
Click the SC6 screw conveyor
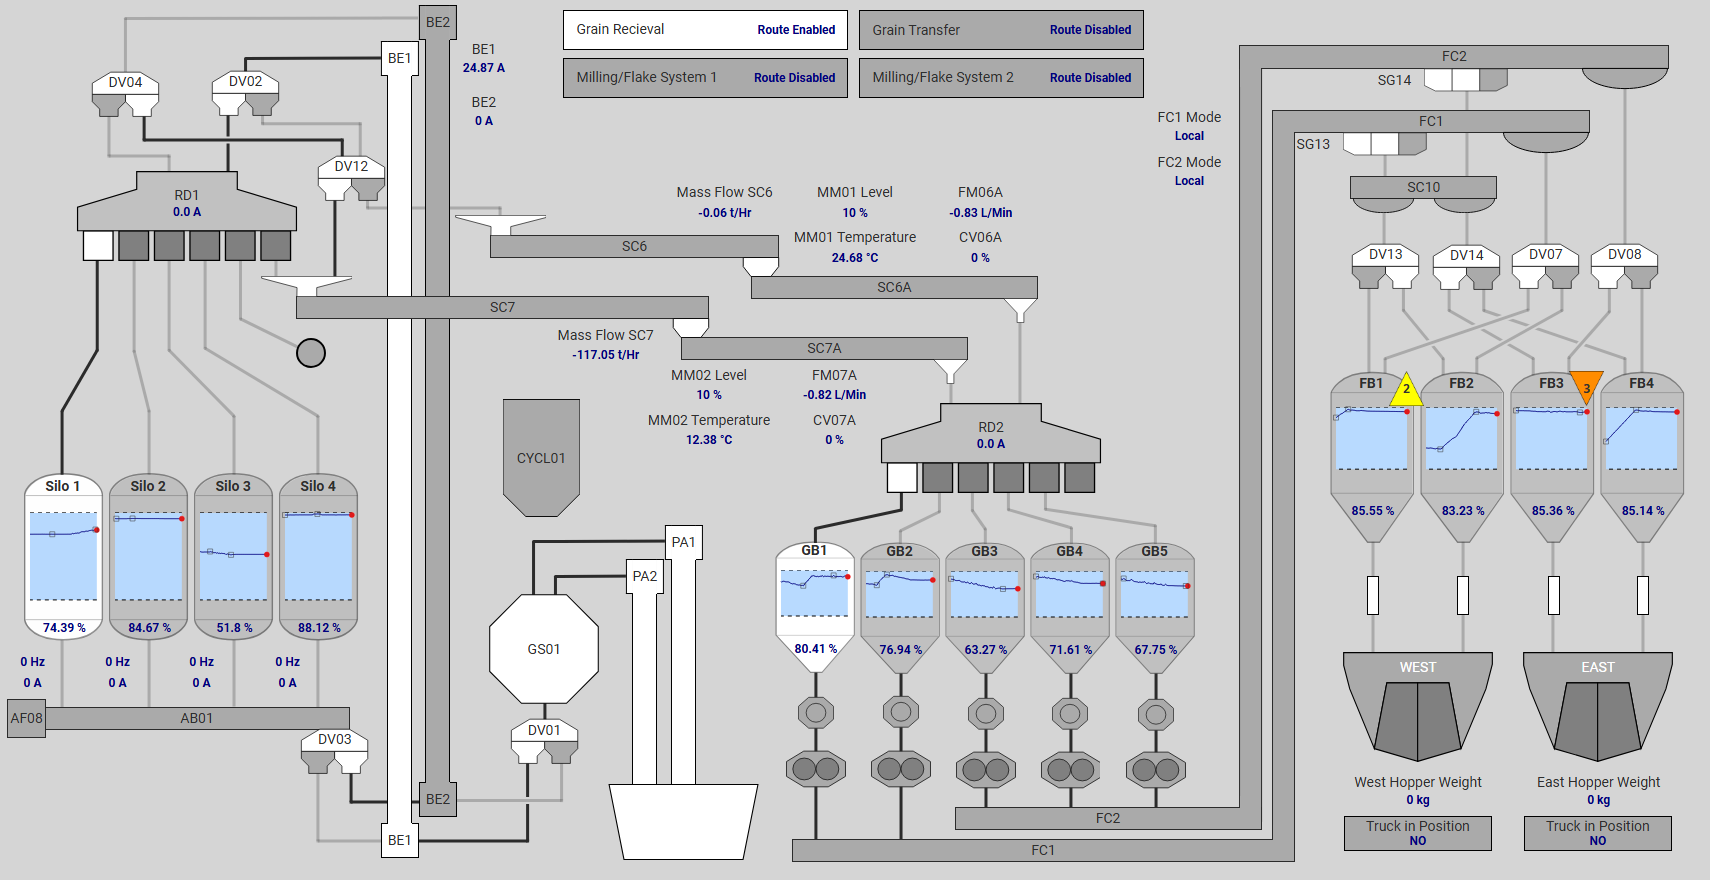(634, 246)
